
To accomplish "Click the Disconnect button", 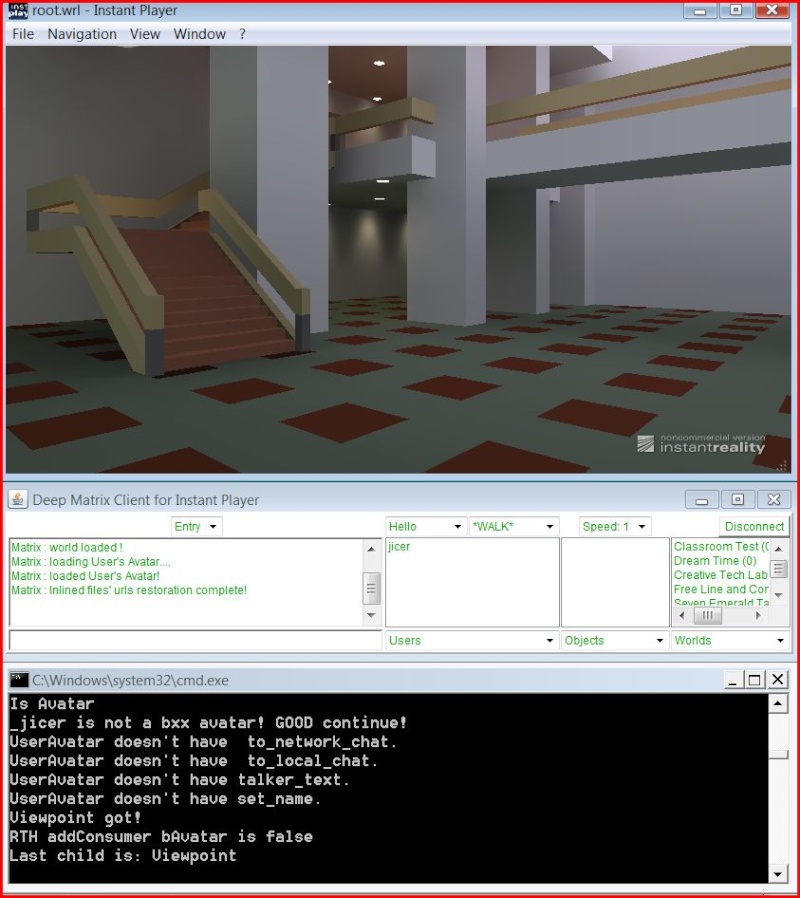I will pyautogui.click(x=754, y=526).
